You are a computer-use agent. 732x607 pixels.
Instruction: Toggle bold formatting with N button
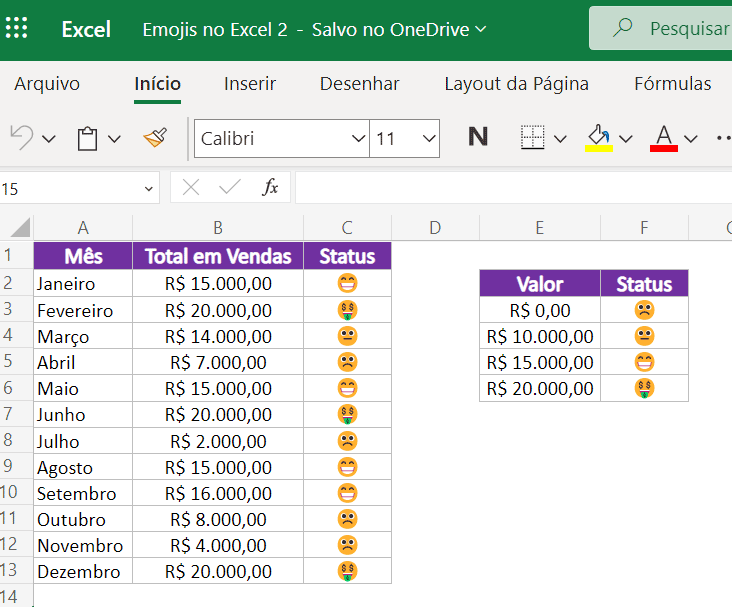478,138
